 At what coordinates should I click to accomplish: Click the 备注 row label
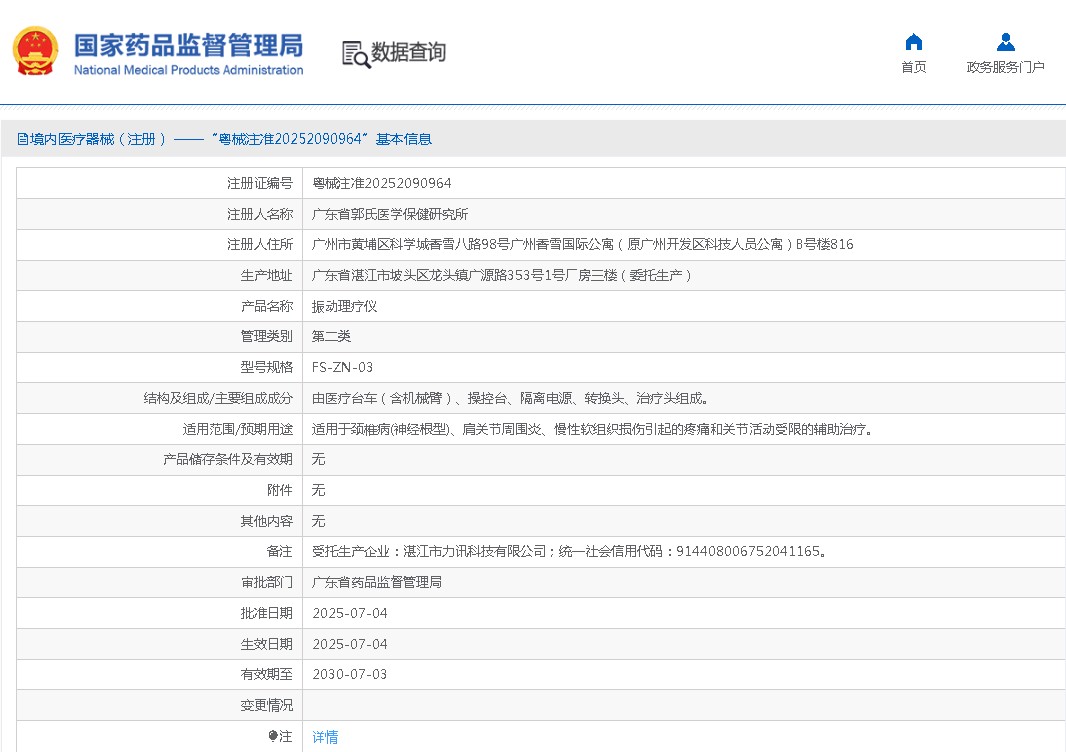click(x=279, y=551)
